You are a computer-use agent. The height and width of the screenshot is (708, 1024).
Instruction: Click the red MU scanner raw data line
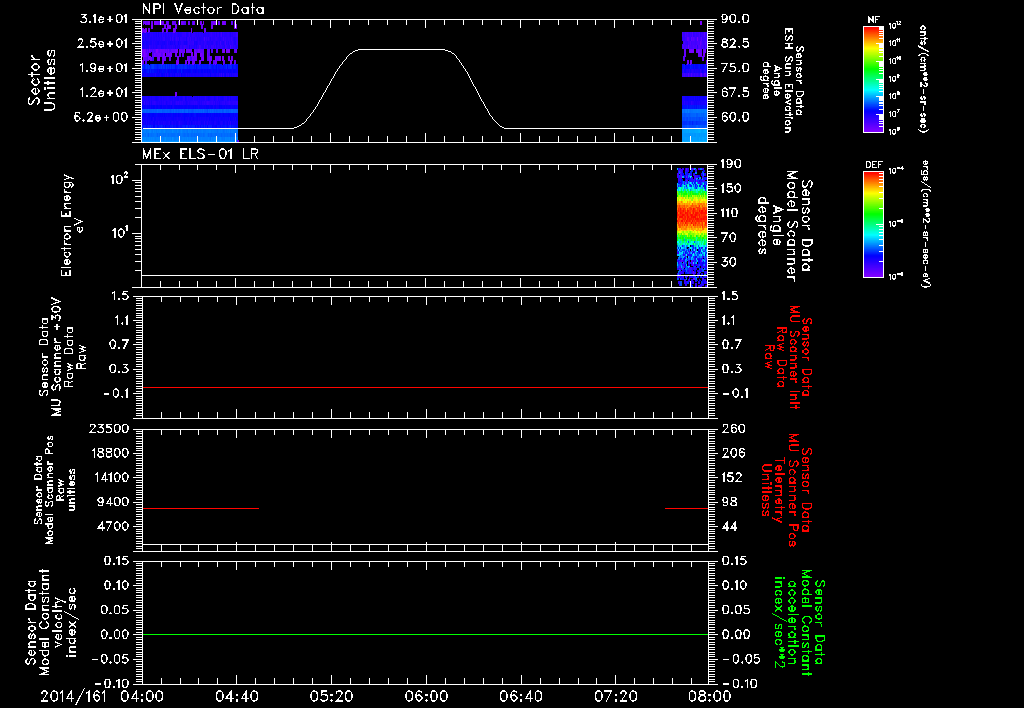tap(425, 387)
